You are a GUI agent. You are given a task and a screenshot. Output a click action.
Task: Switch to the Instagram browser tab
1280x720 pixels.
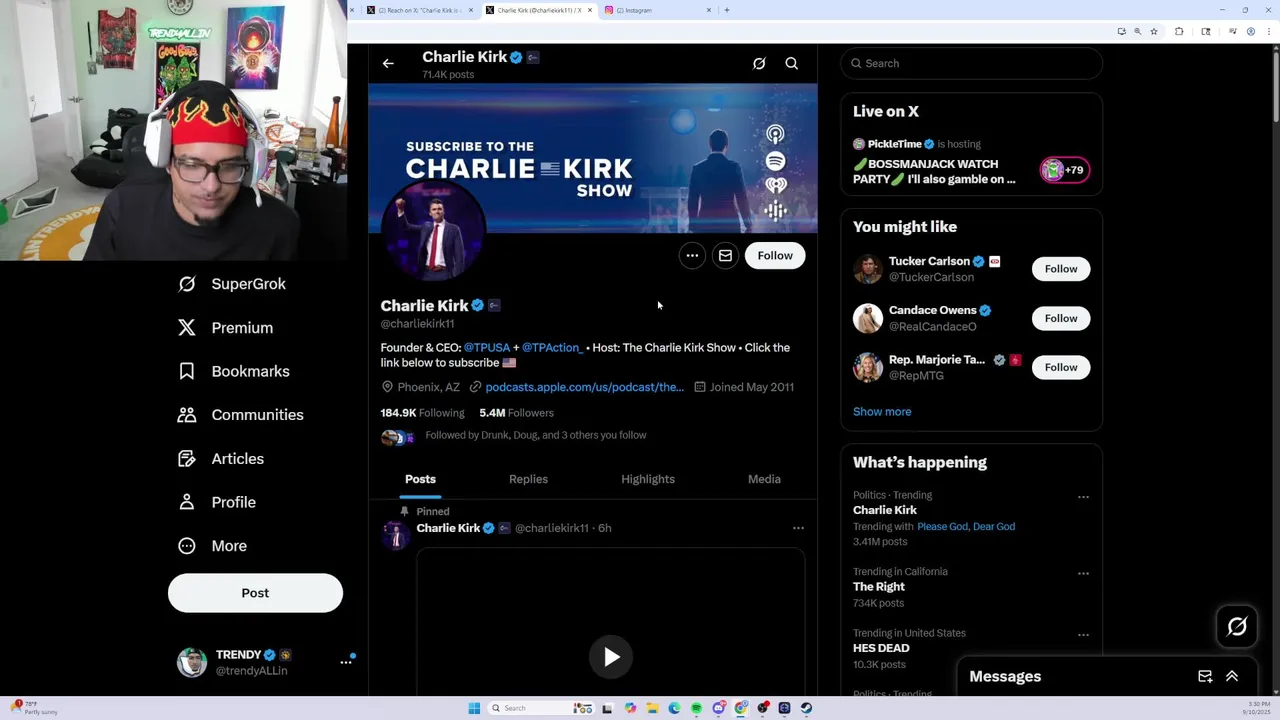click(655, 10)
